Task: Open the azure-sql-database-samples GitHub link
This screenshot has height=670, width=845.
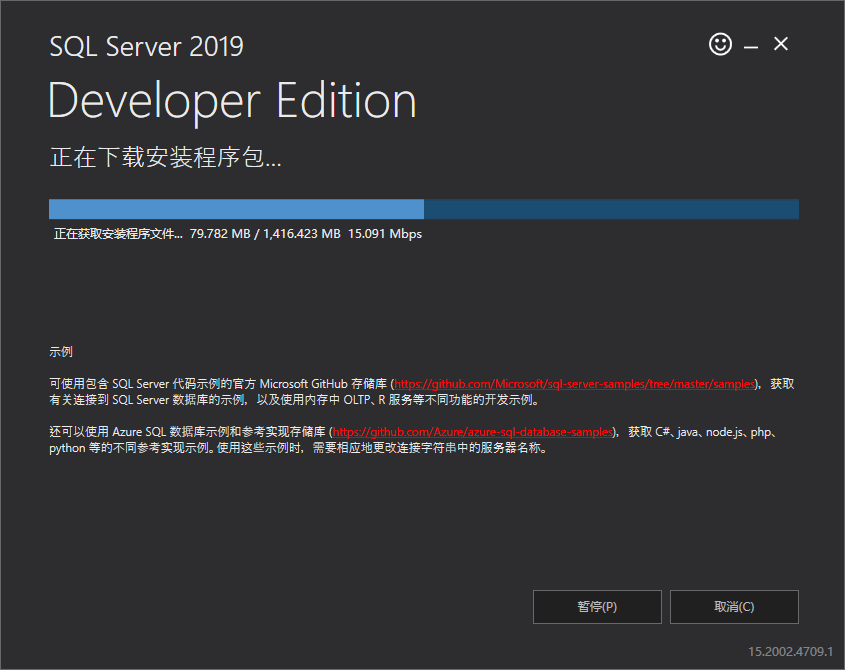Action: point(472,432)
